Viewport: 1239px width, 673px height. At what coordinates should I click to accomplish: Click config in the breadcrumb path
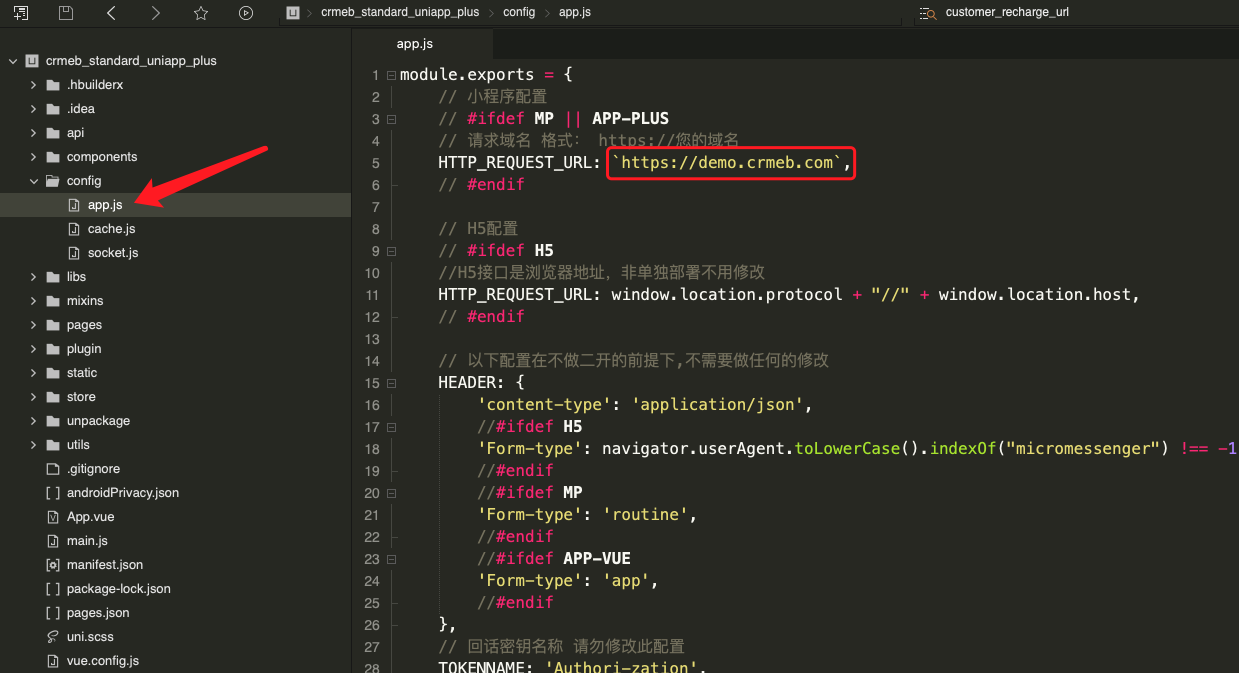coord(519,12)
